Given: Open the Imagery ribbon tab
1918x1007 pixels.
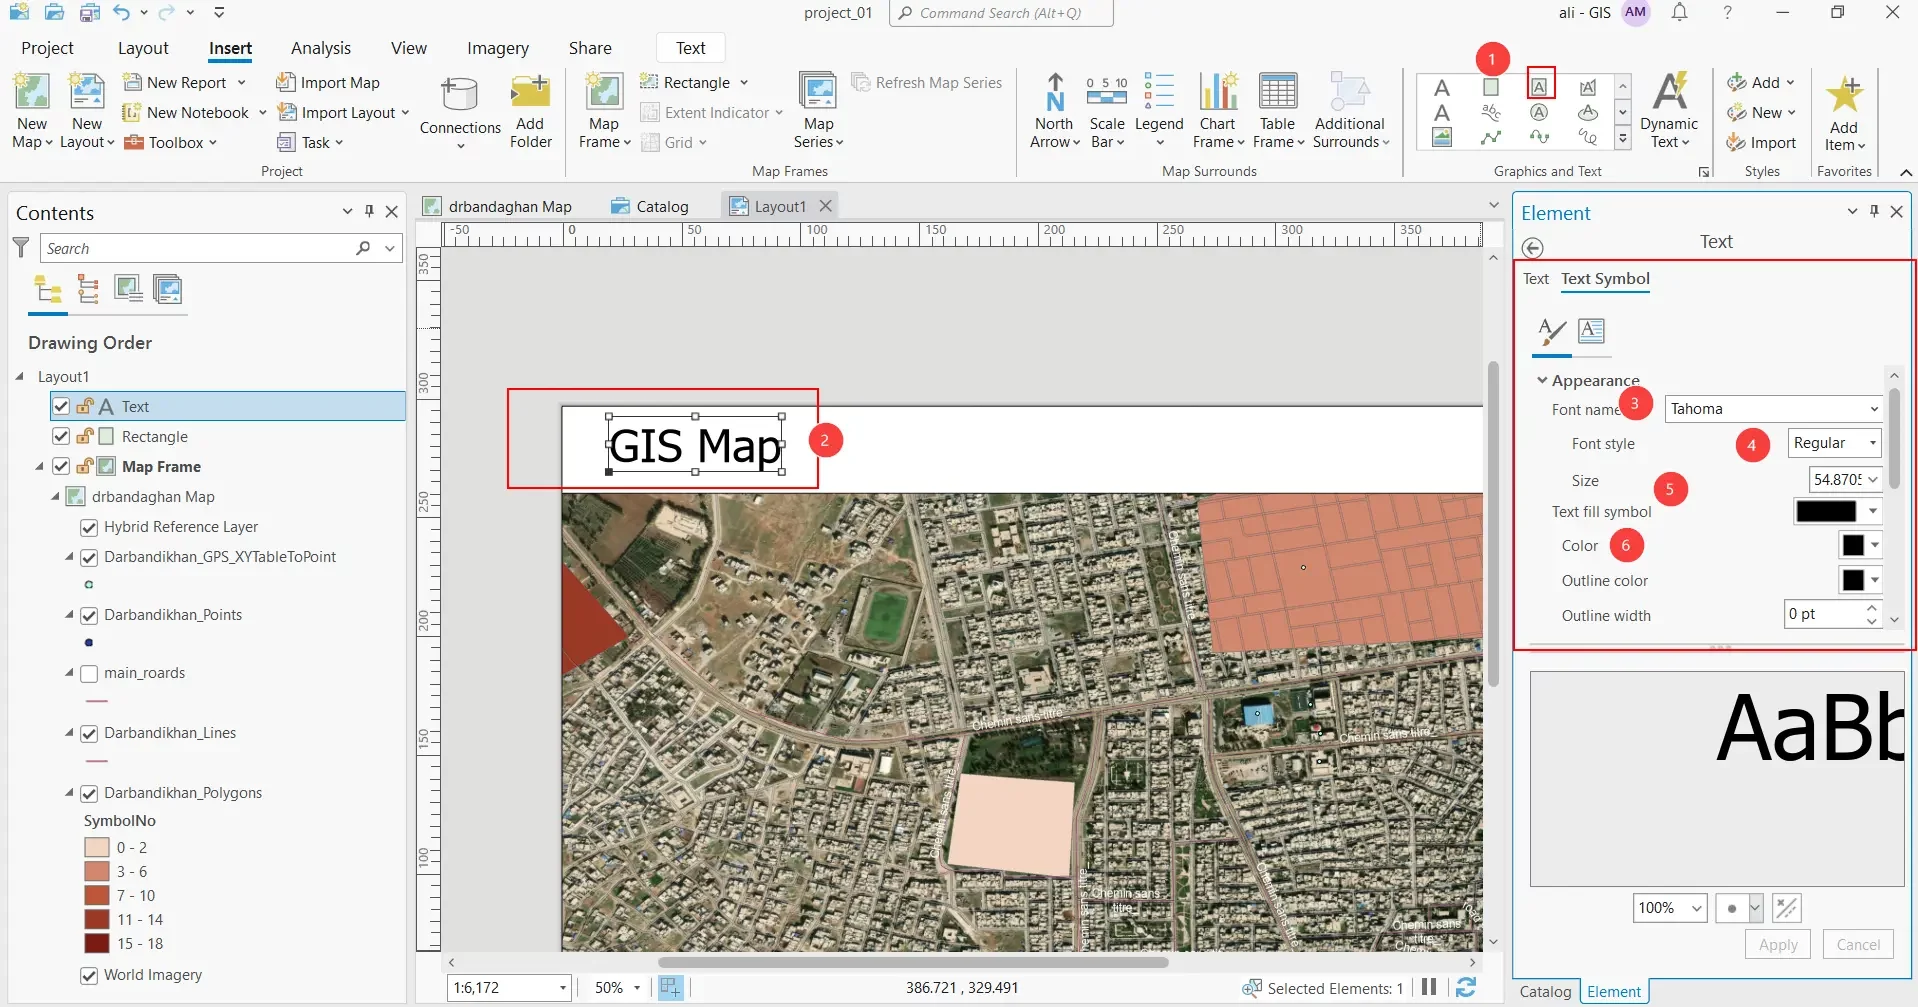Looking at the screenshot, I should (x=498, y=48).
